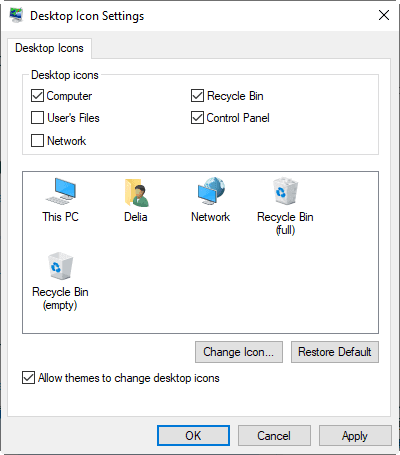Viewport: 400px width, 455px height.
Task: Close the Desktop Icon Settings dialog
Action: pos(384,15)
